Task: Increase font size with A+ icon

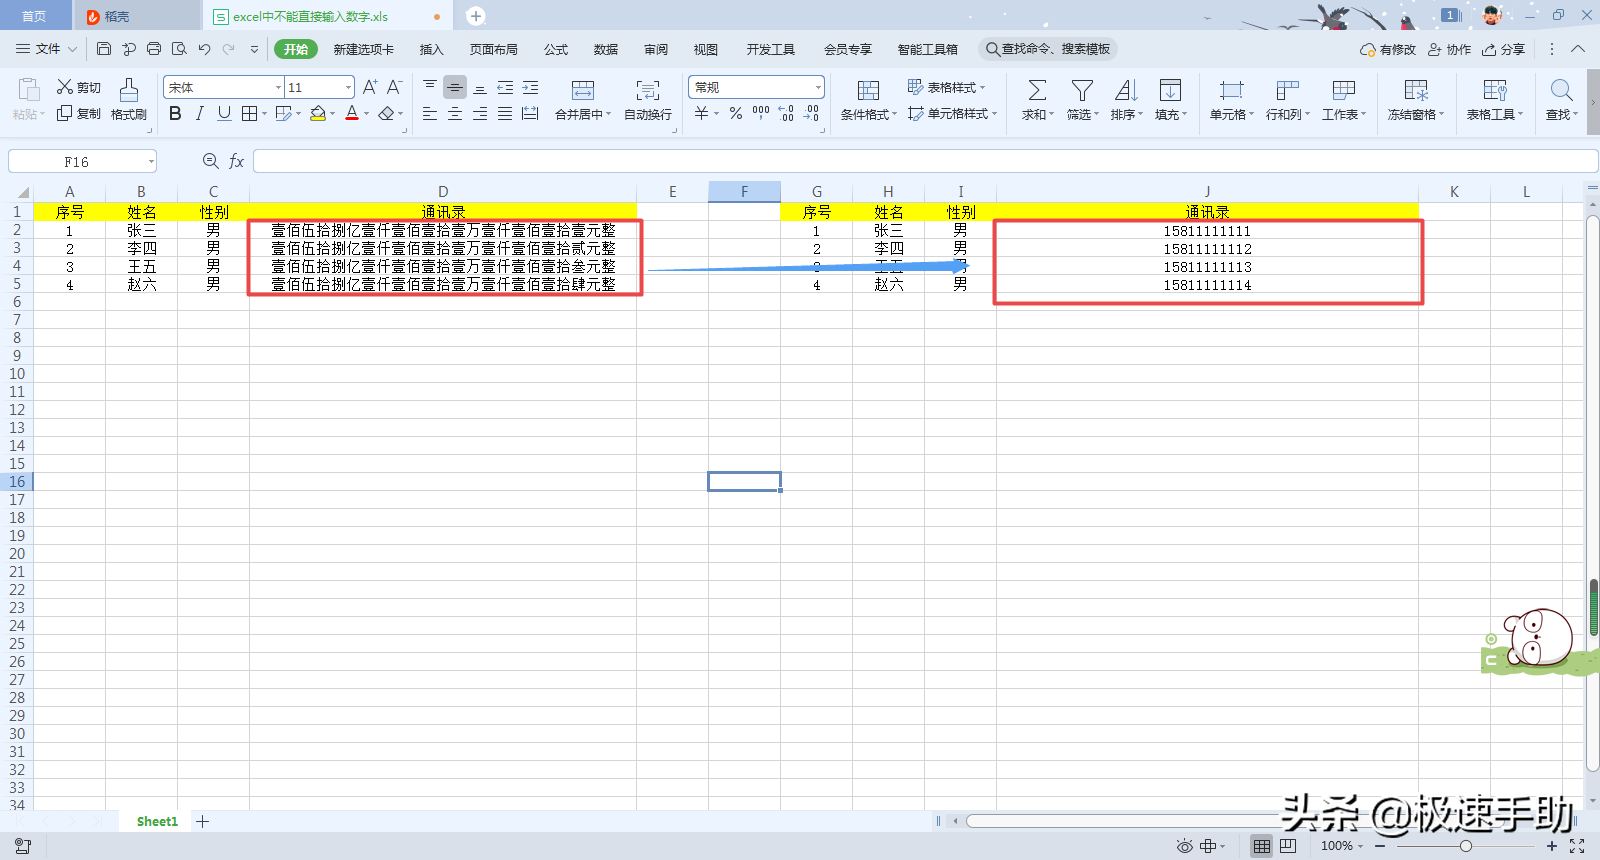Action: 370,87
